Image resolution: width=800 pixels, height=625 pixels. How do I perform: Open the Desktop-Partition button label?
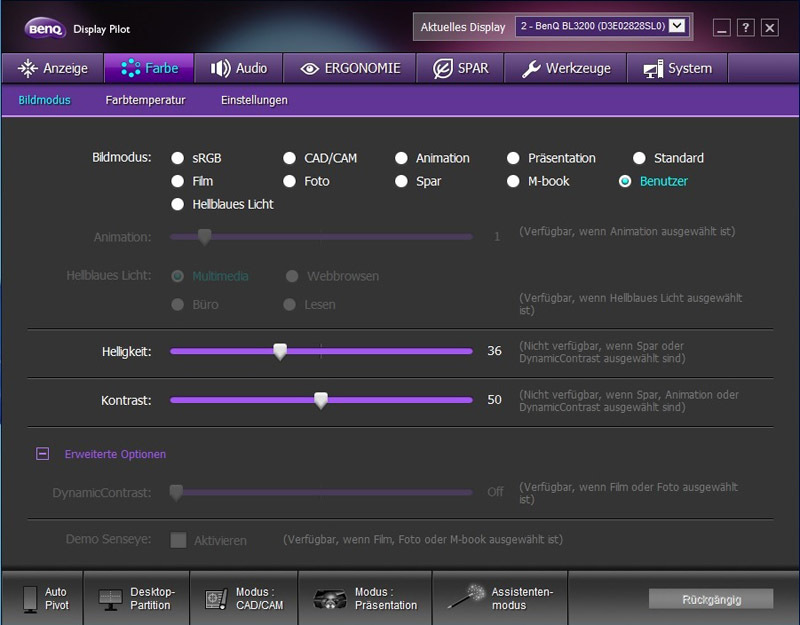[x=152, y=598]
